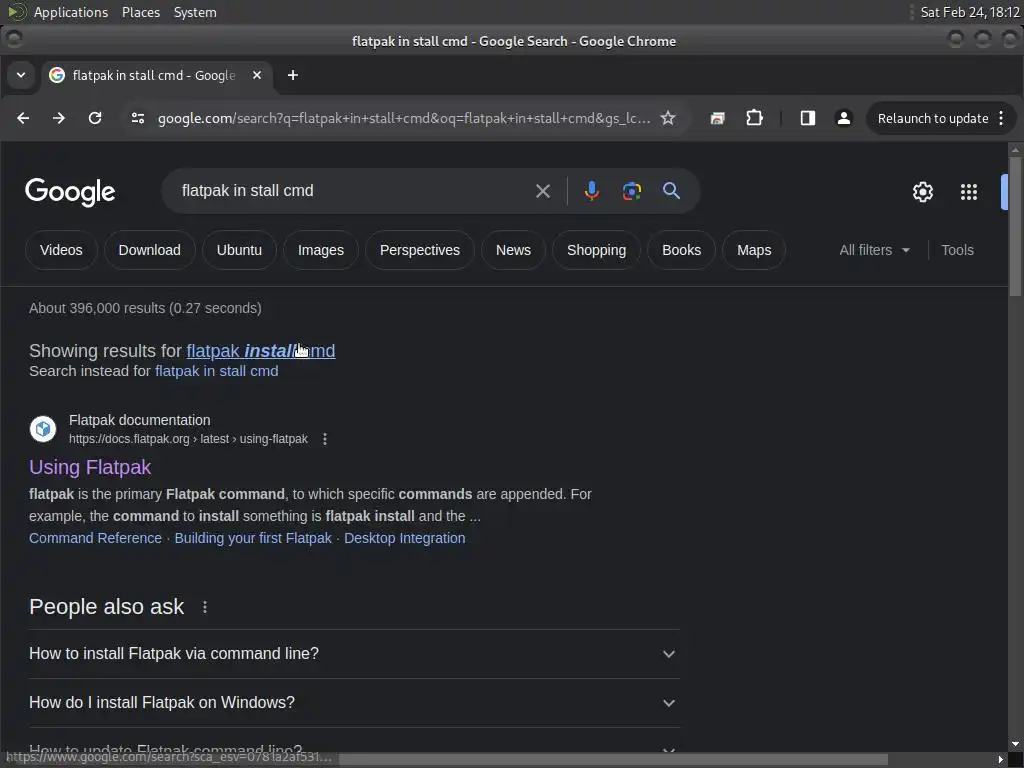Click Relaunch to update button
1024x768 pixels.
[x=933, y=118]
